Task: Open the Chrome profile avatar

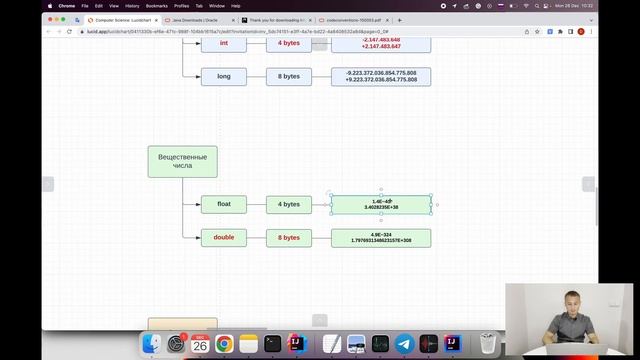Action: 581,31
